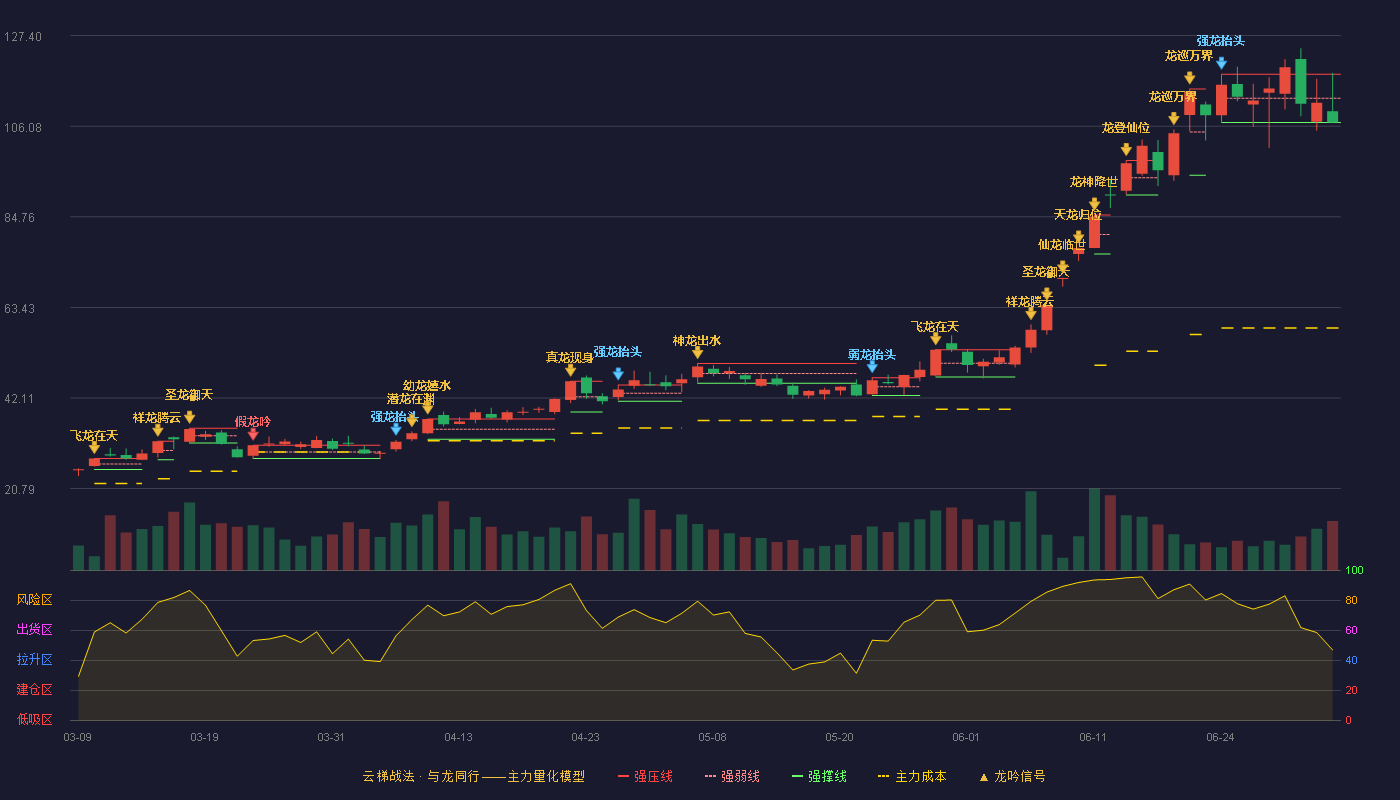The width and height of the screenshot is (1400, 800).
Task: Toggle the 龙吟信号 legend item
Action: tap(1011, 776)
